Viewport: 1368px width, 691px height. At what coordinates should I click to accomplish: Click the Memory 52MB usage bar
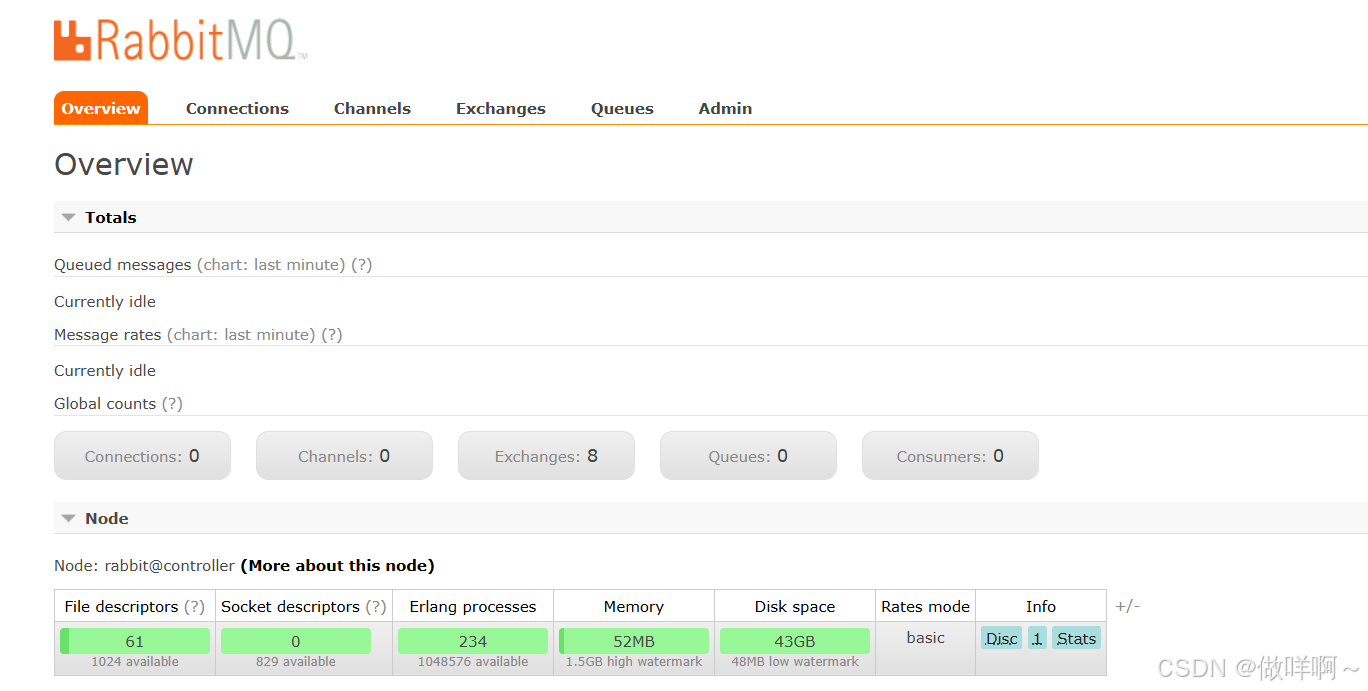click(x=634, y=641)
